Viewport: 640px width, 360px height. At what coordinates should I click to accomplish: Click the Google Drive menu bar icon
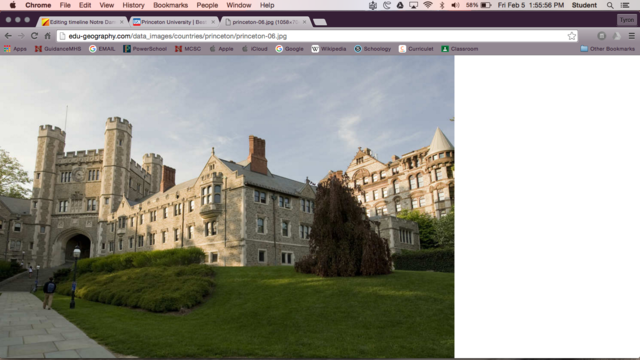point(400,5)
